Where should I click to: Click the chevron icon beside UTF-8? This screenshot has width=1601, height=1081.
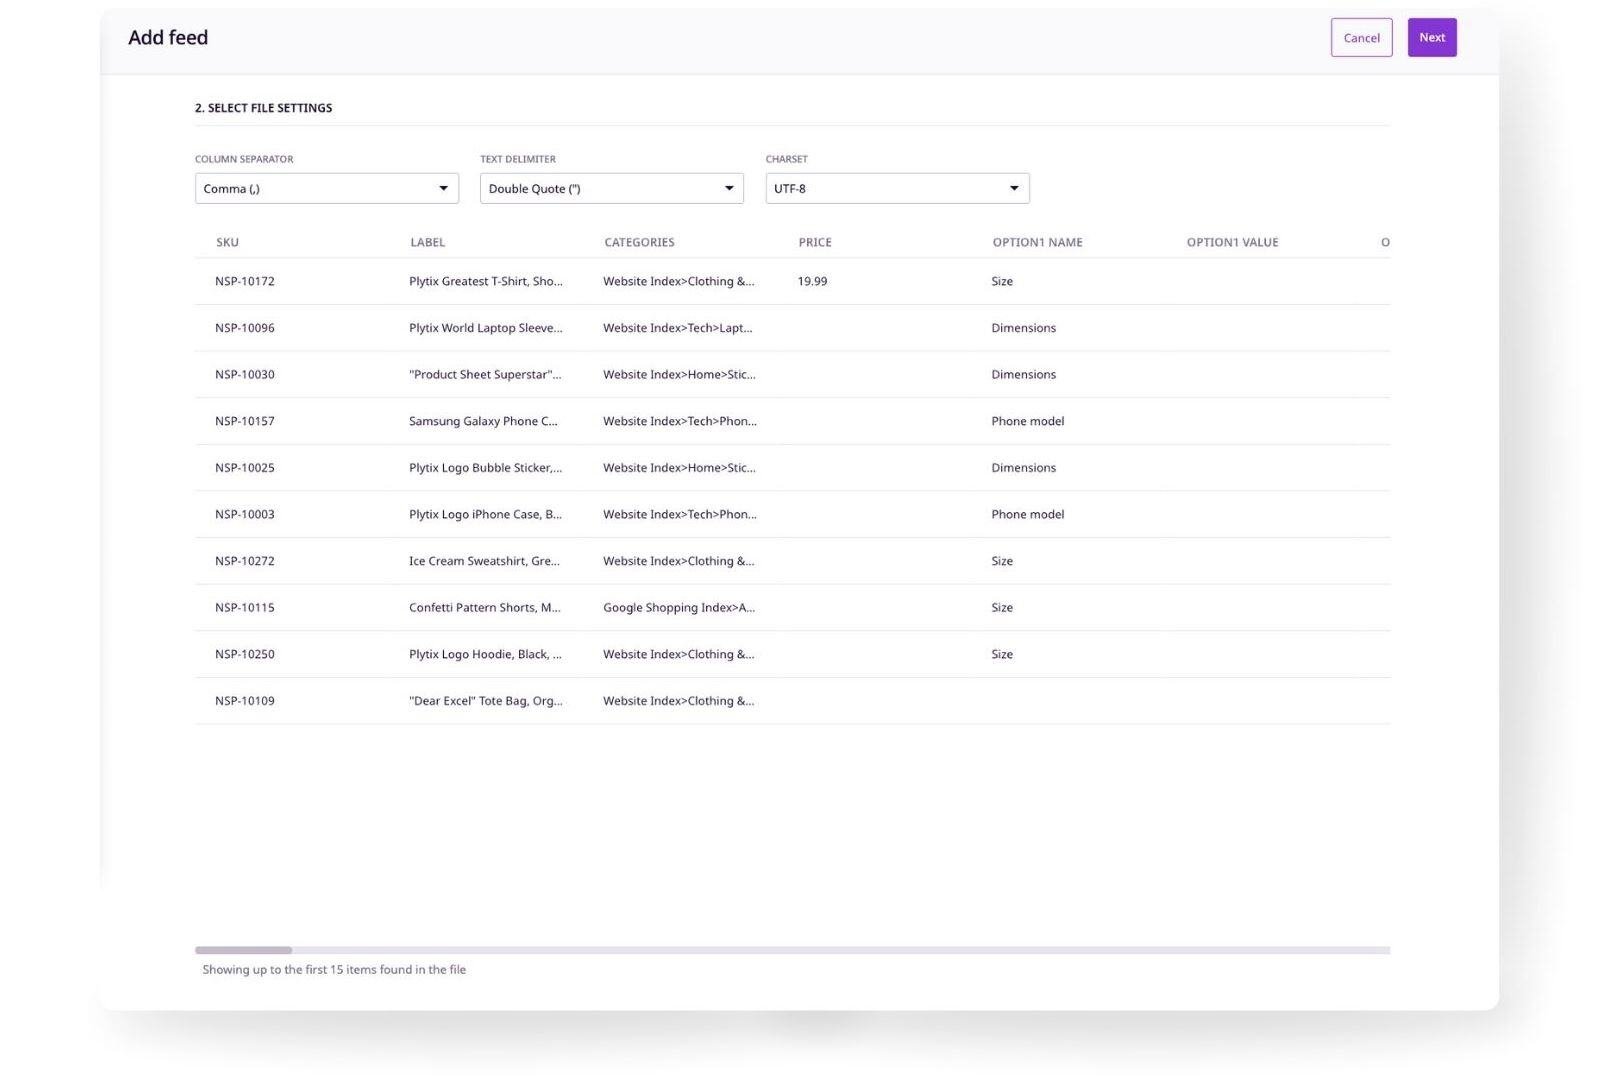(x=1013, y=188)
